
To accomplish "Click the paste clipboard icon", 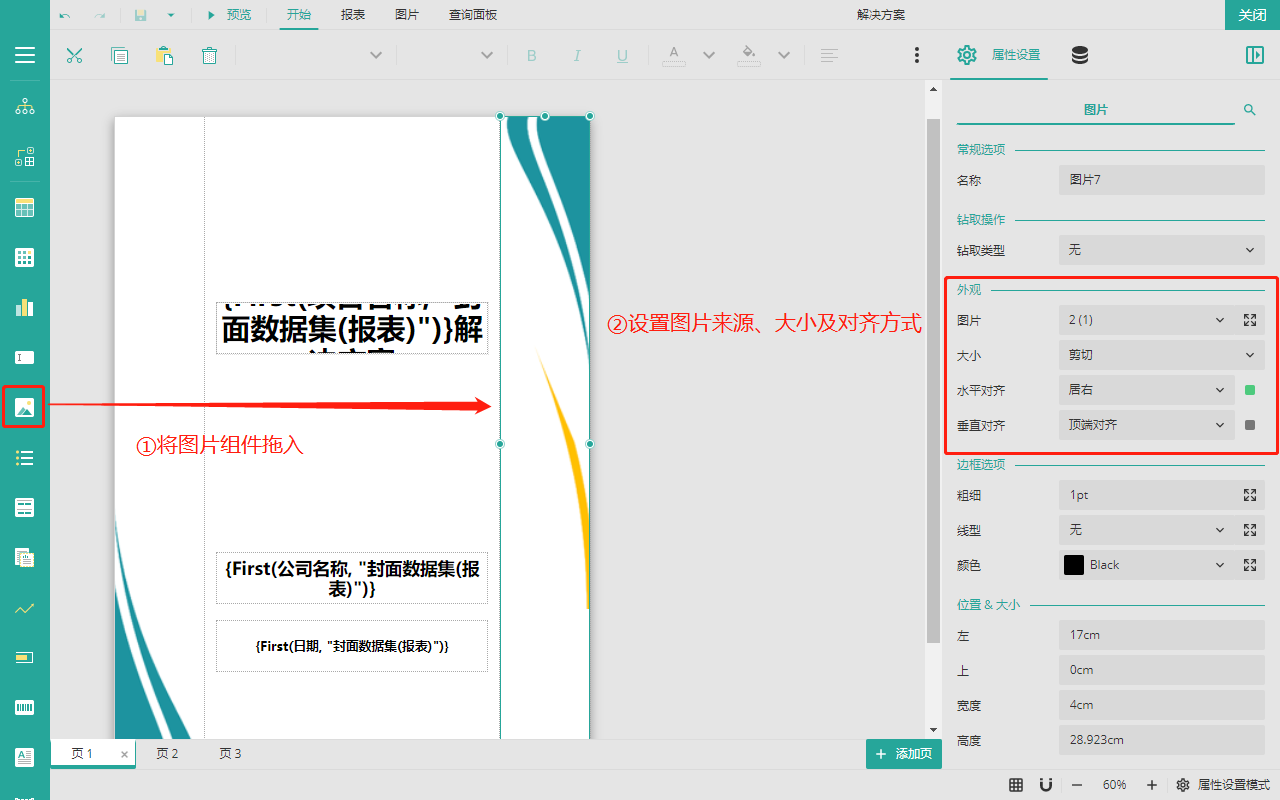I will click(x=164, y=55).
